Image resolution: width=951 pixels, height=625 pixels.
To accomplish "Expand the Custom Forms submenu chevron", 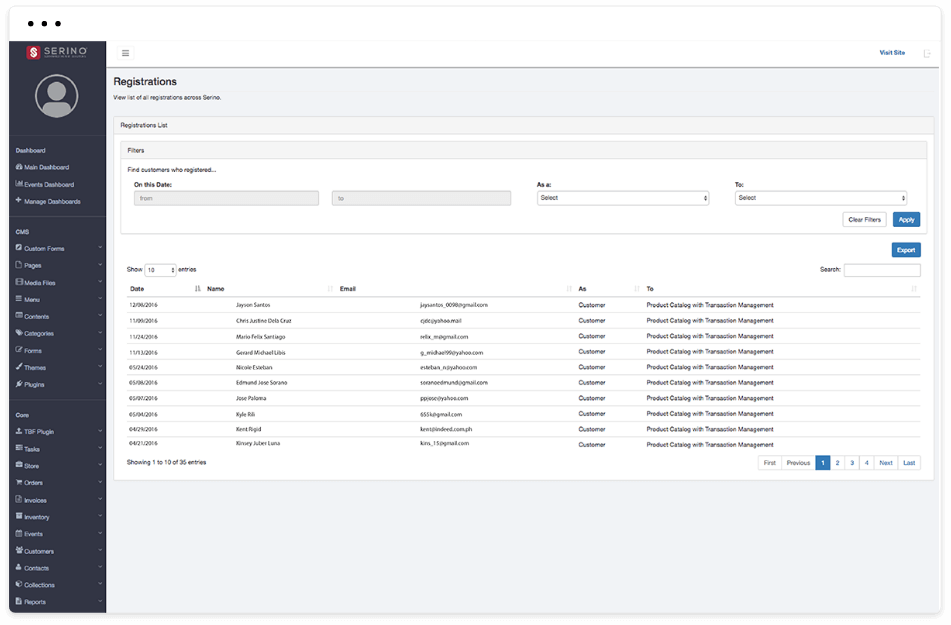I will [x=100, y=248].
